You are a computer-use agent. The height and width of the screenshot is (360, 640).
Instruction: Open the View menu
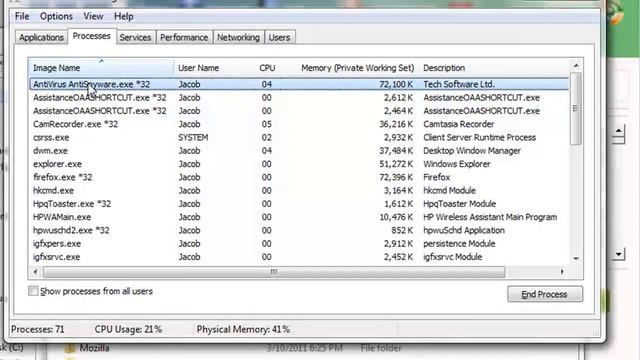[x=93, y=16]
